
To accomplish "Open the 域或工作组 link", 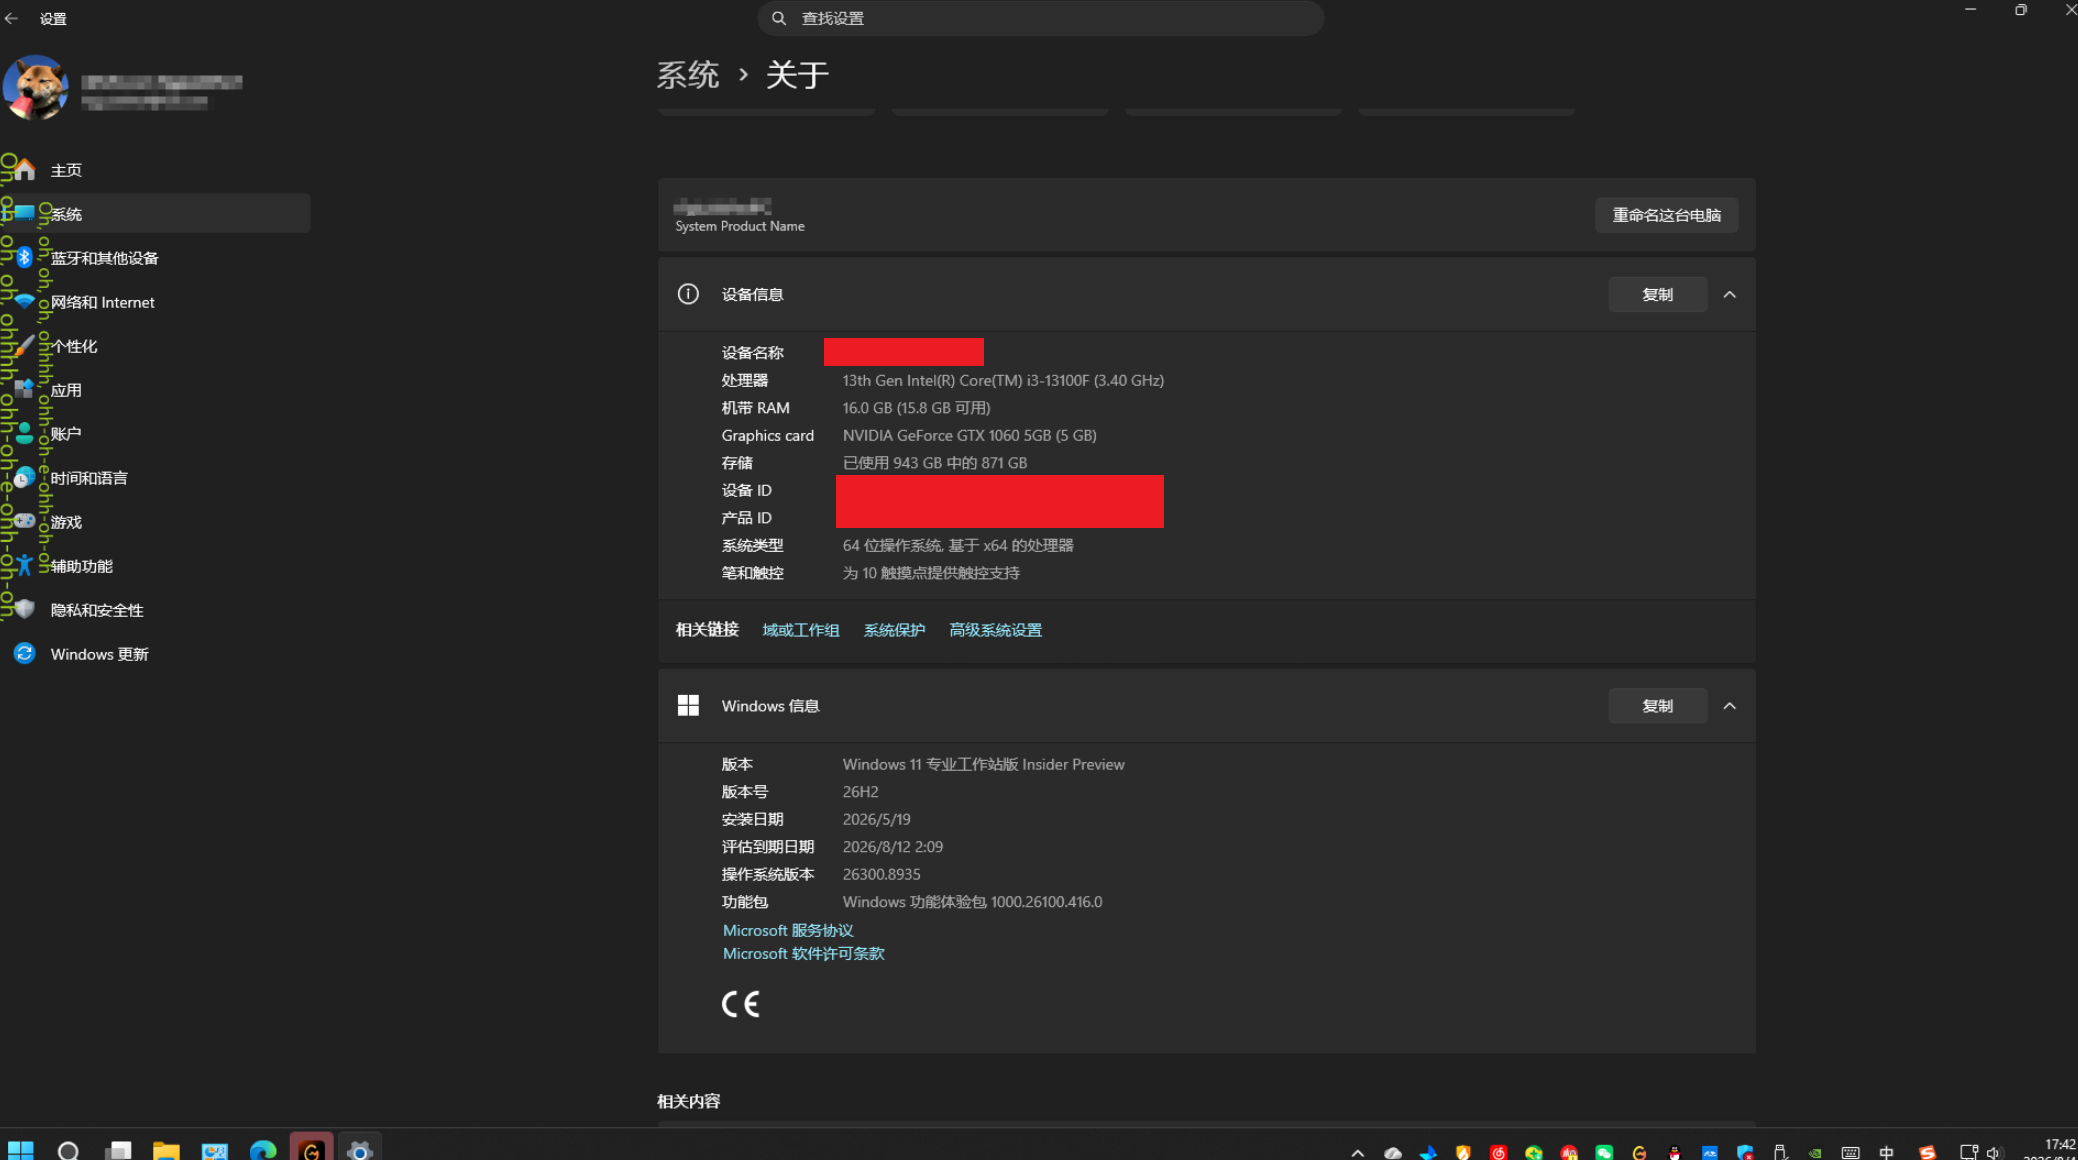I will click(801, 630).
